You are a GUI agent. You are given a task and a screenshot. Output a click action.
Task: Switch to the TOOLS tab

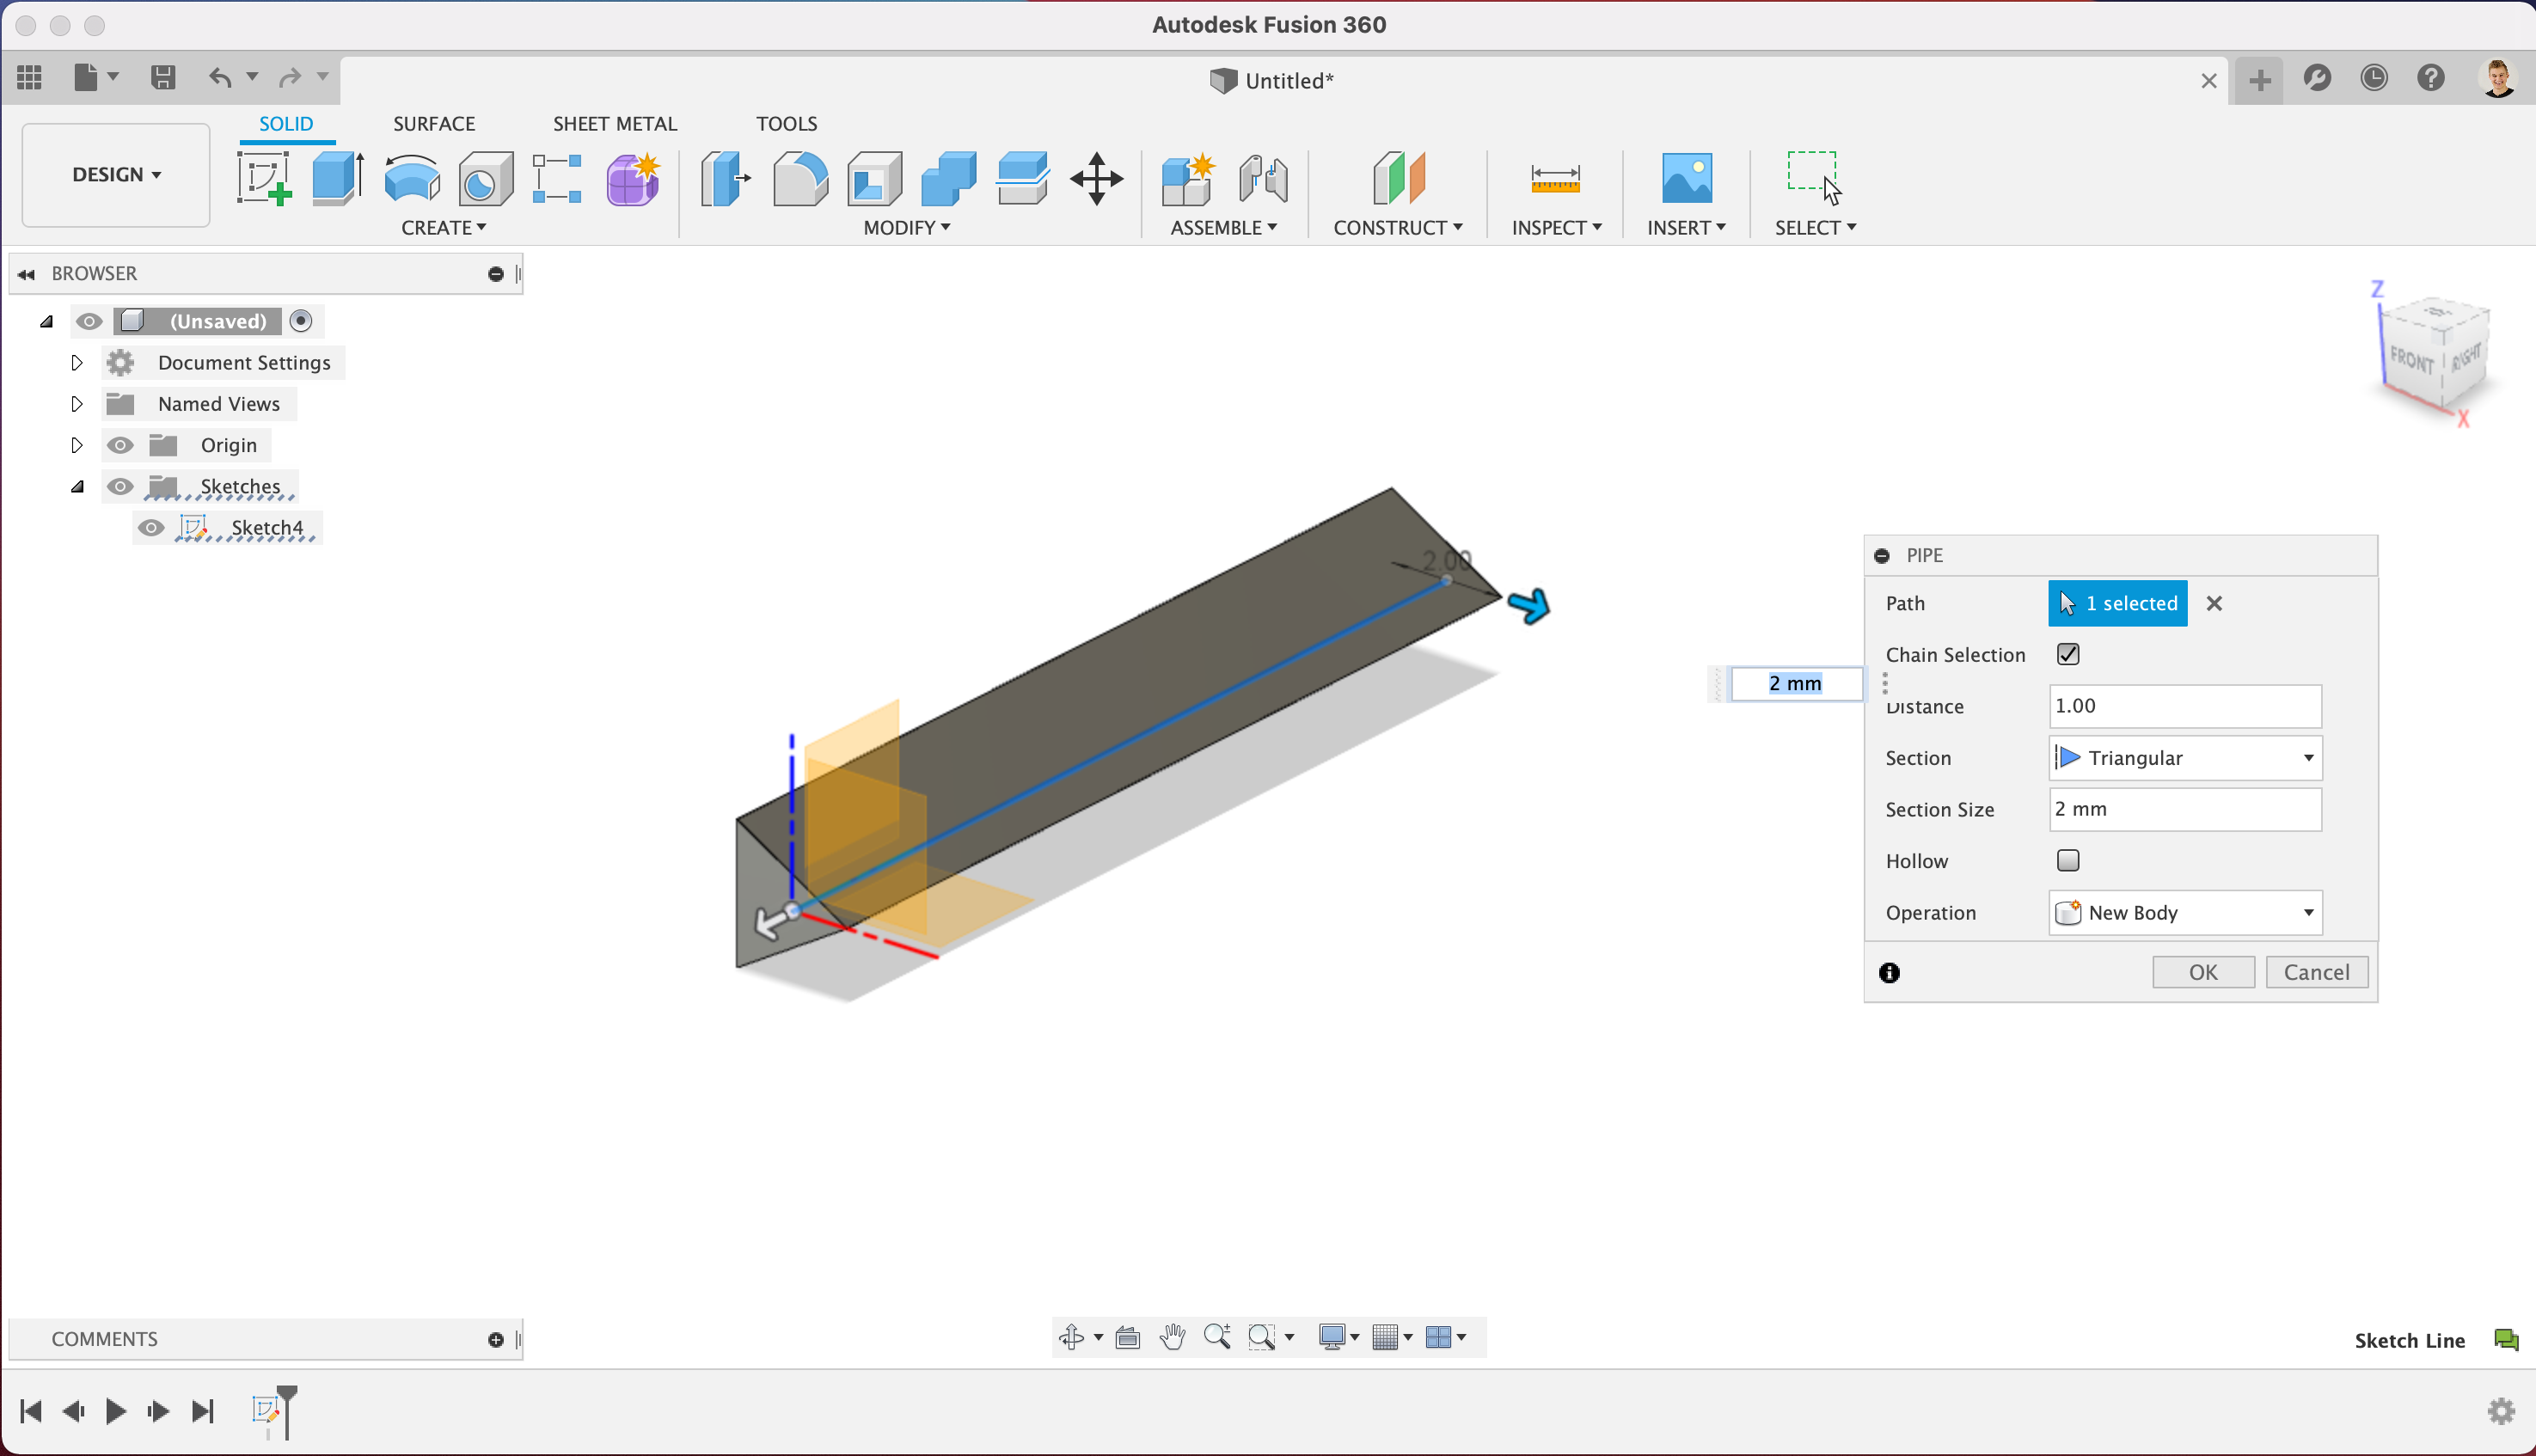click(x=786, y=124)
